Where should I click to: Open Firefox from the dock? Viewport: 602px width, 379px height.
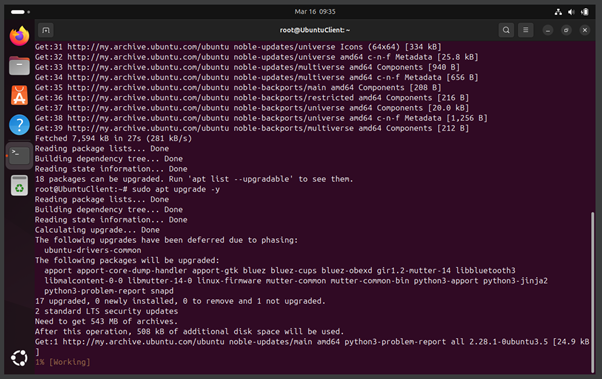[x=19, y=36]
